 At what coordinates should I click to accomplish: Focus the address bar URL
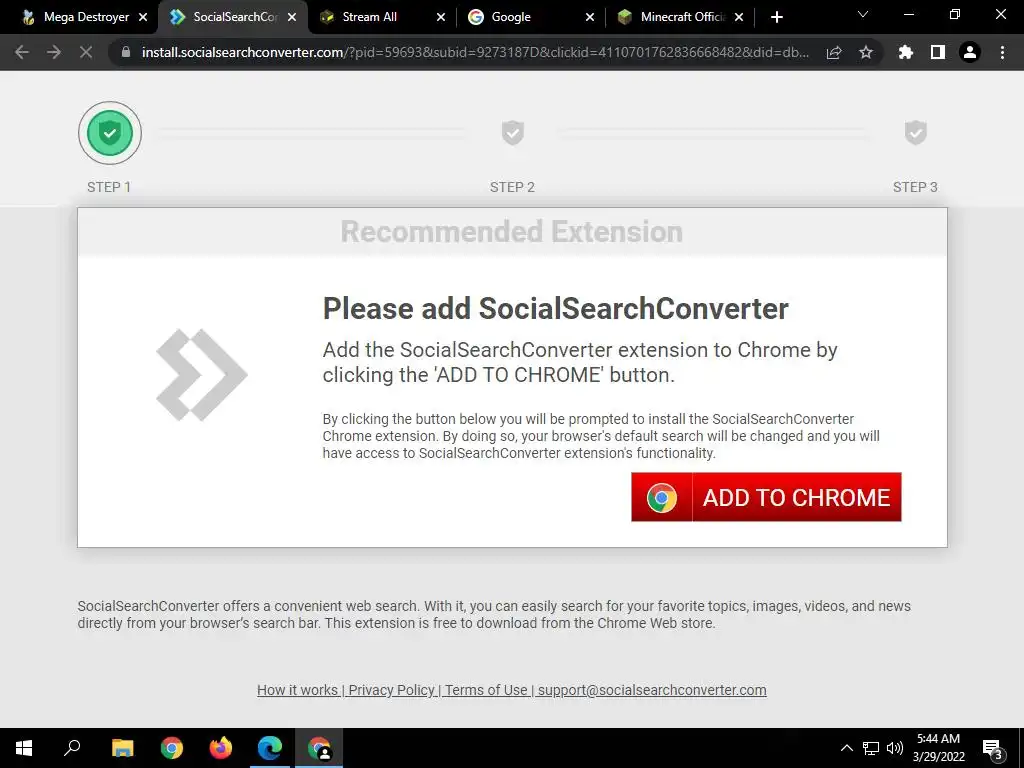tap(475, 52)
